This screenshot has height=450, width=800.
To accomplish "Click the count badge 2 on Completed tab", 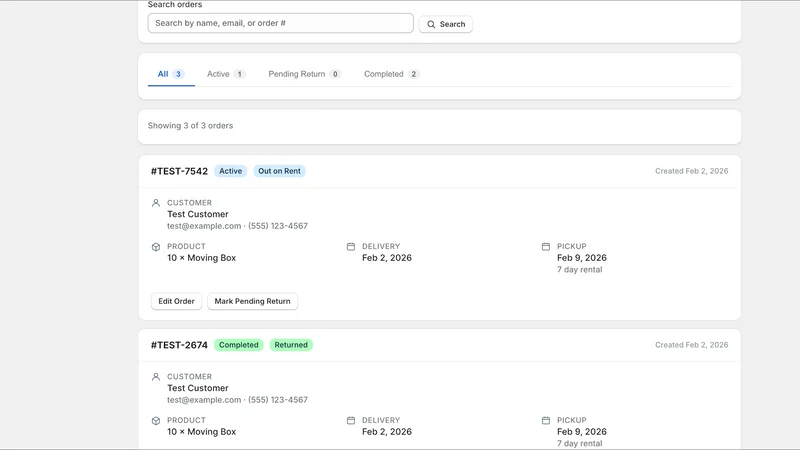I will click(x=413, y=74).
